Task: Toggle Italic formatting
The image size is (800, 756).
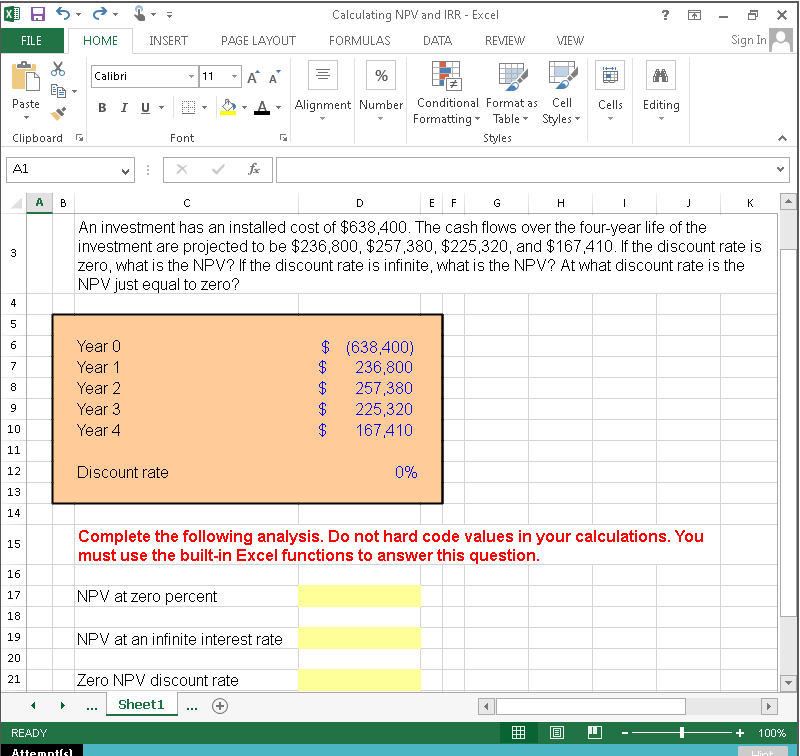Action: [124, 107]
